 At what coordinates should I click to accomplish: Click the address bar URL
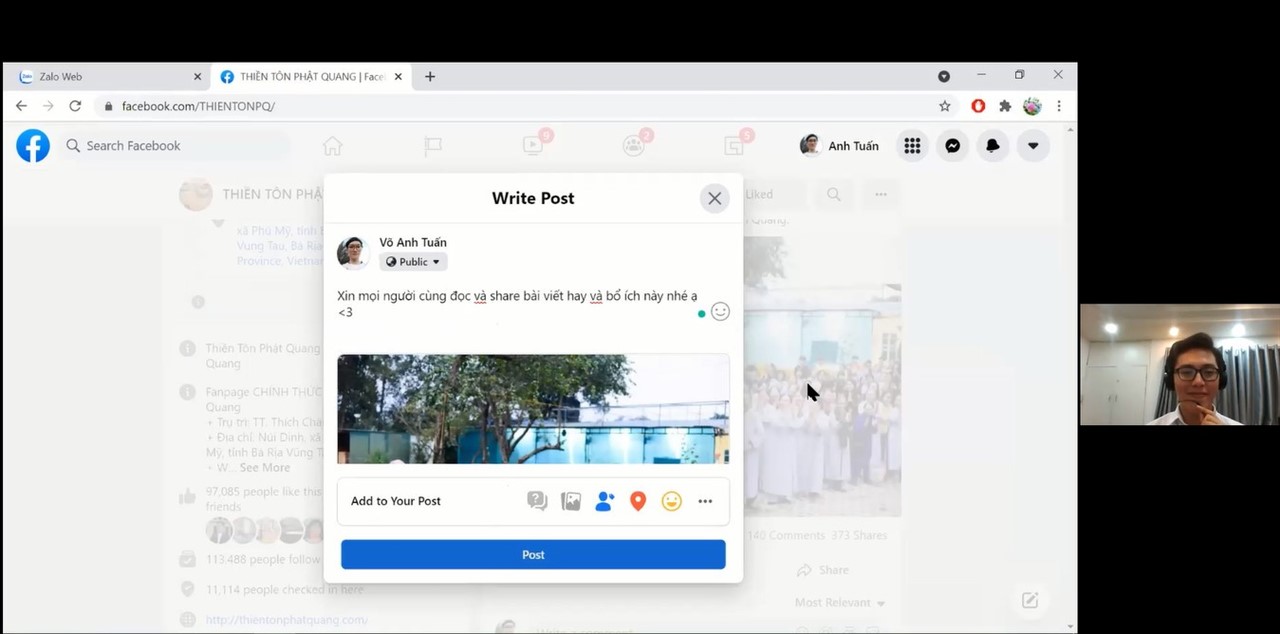pos(198,106)
